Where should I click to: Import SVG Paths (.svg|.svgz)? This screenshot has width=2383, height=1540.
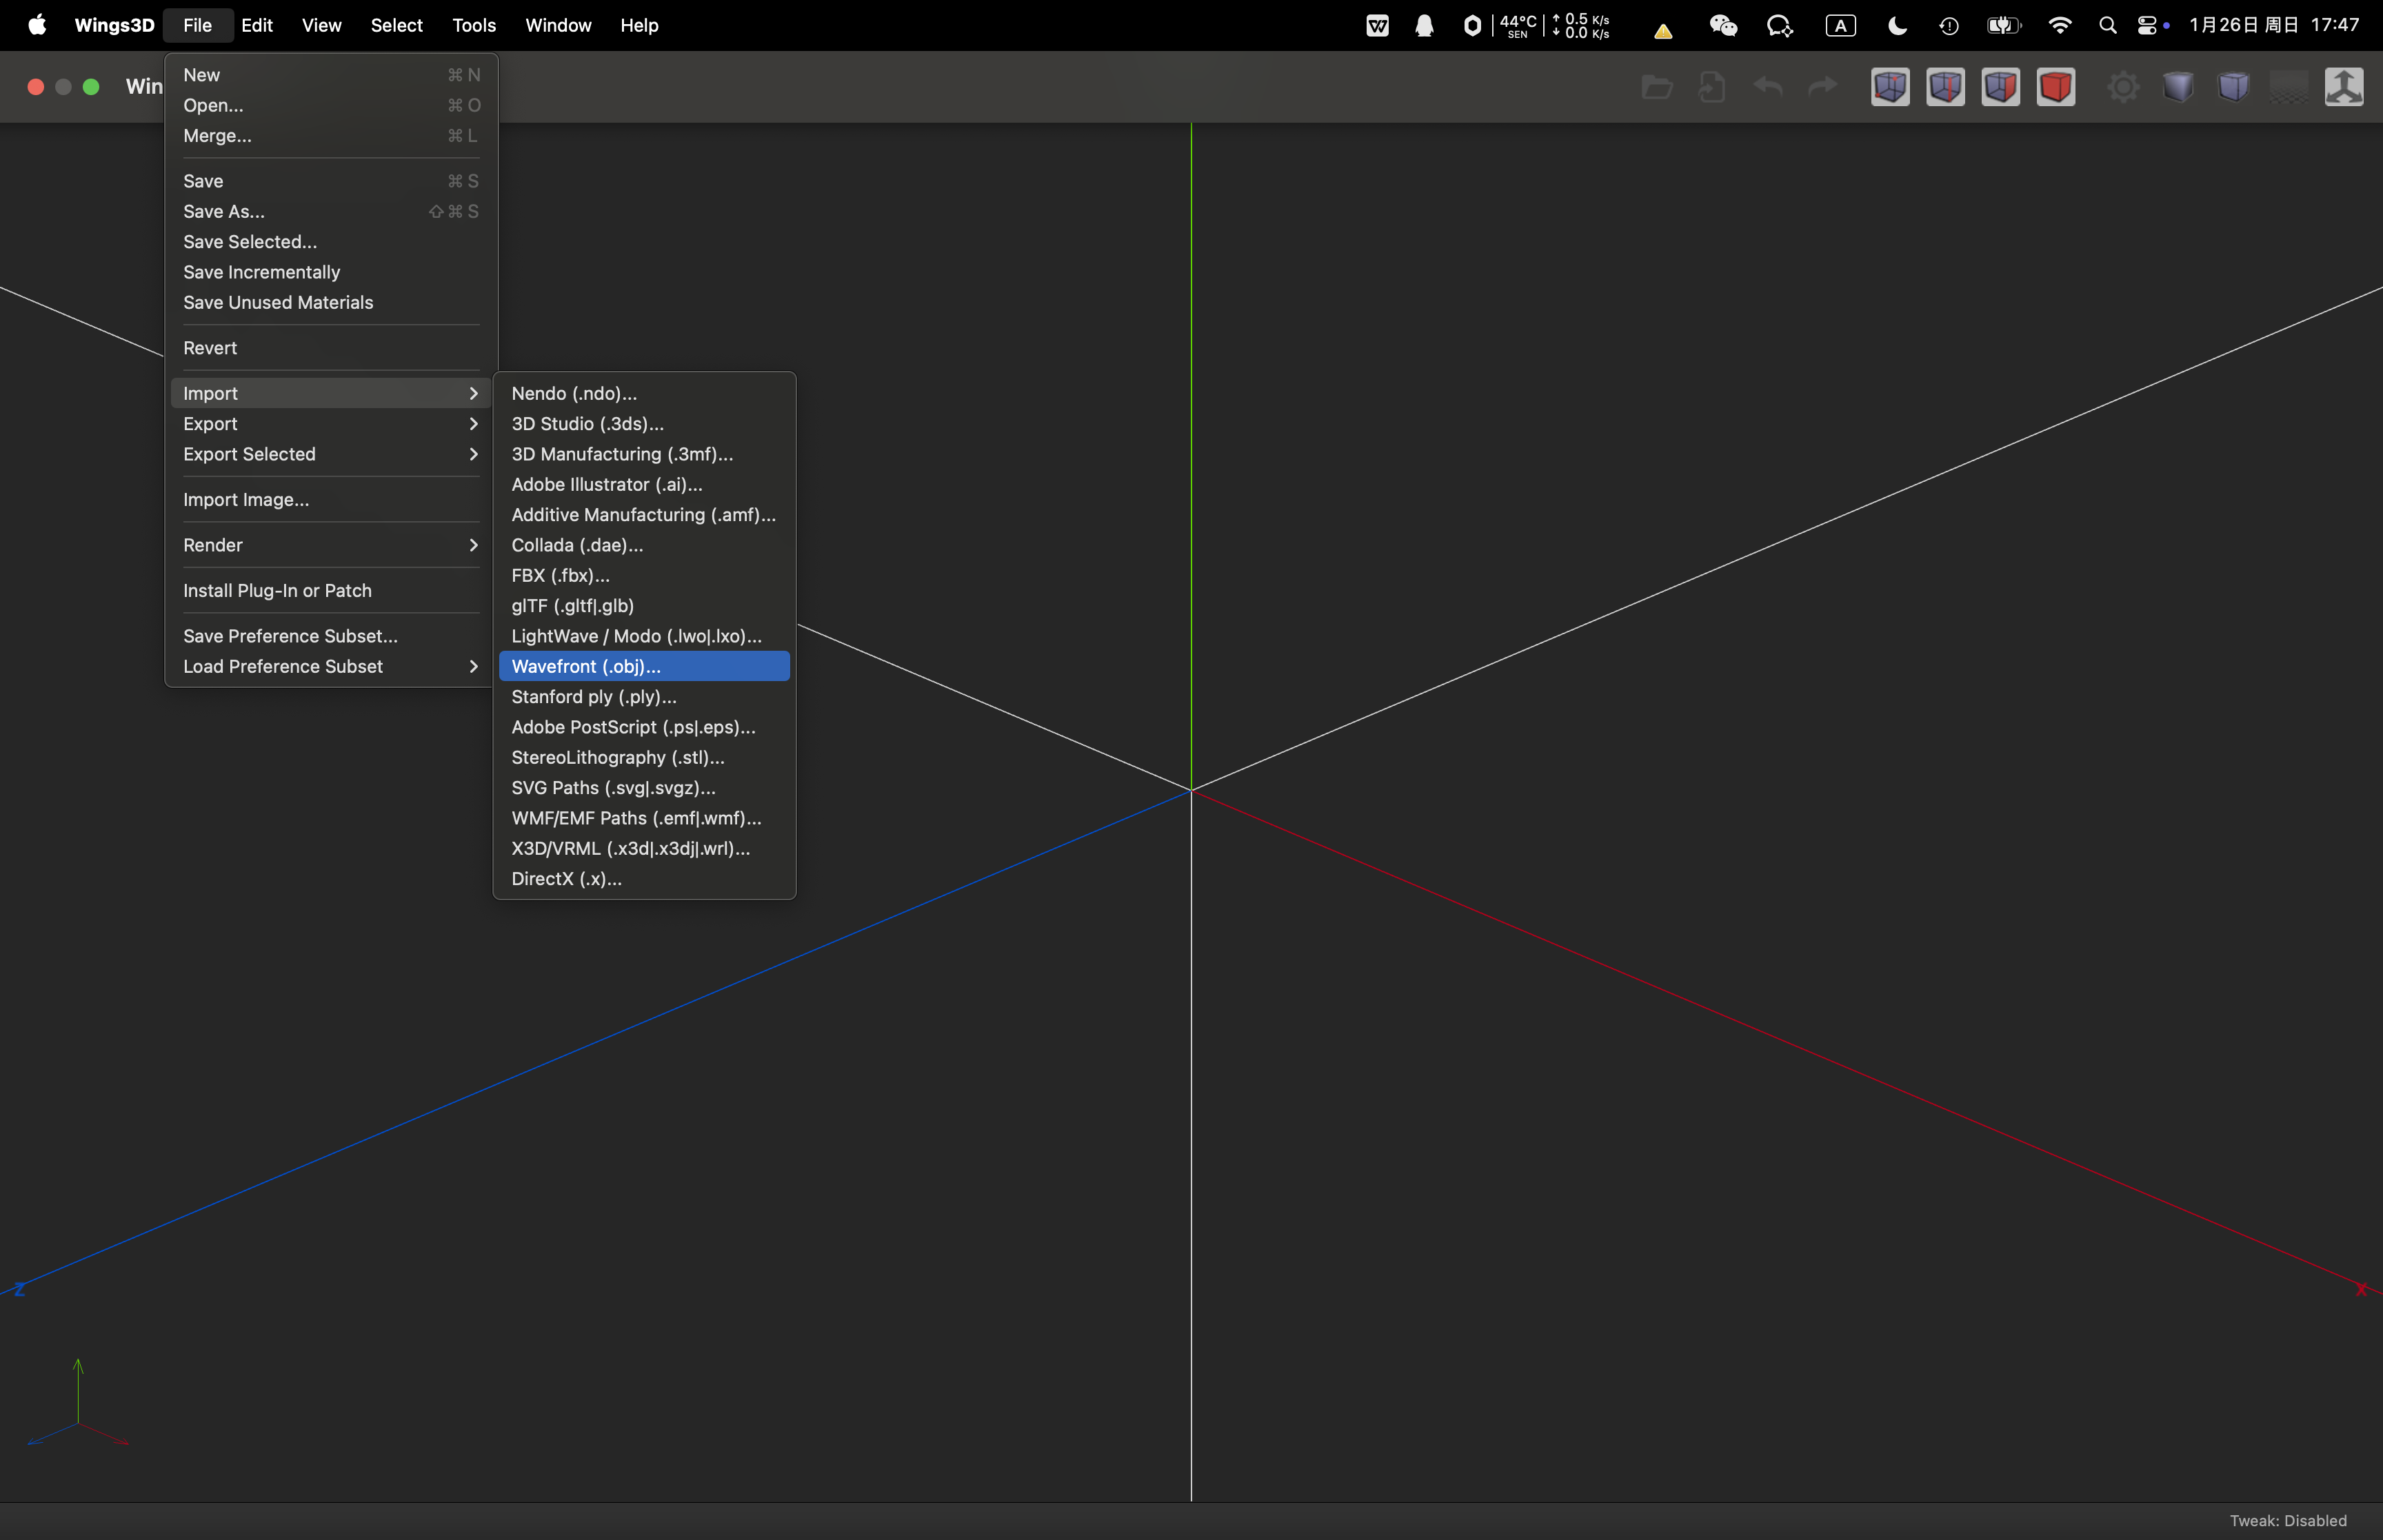(644, 788)
